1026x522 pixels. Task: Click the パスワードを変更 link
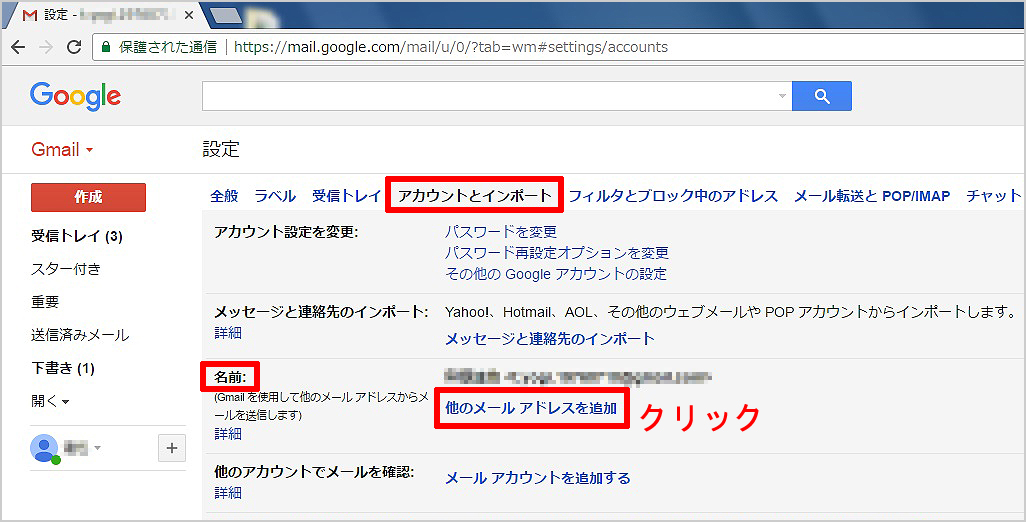coord(500,232)
